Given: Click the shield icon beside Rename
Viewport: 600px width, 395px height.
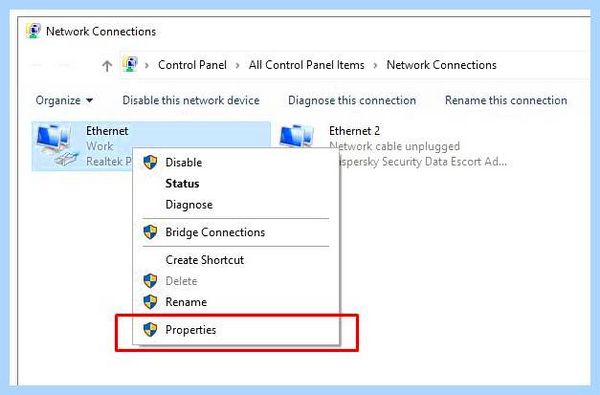Looking at the screenshot, I should pyautogui.click(x=150, y=302).
